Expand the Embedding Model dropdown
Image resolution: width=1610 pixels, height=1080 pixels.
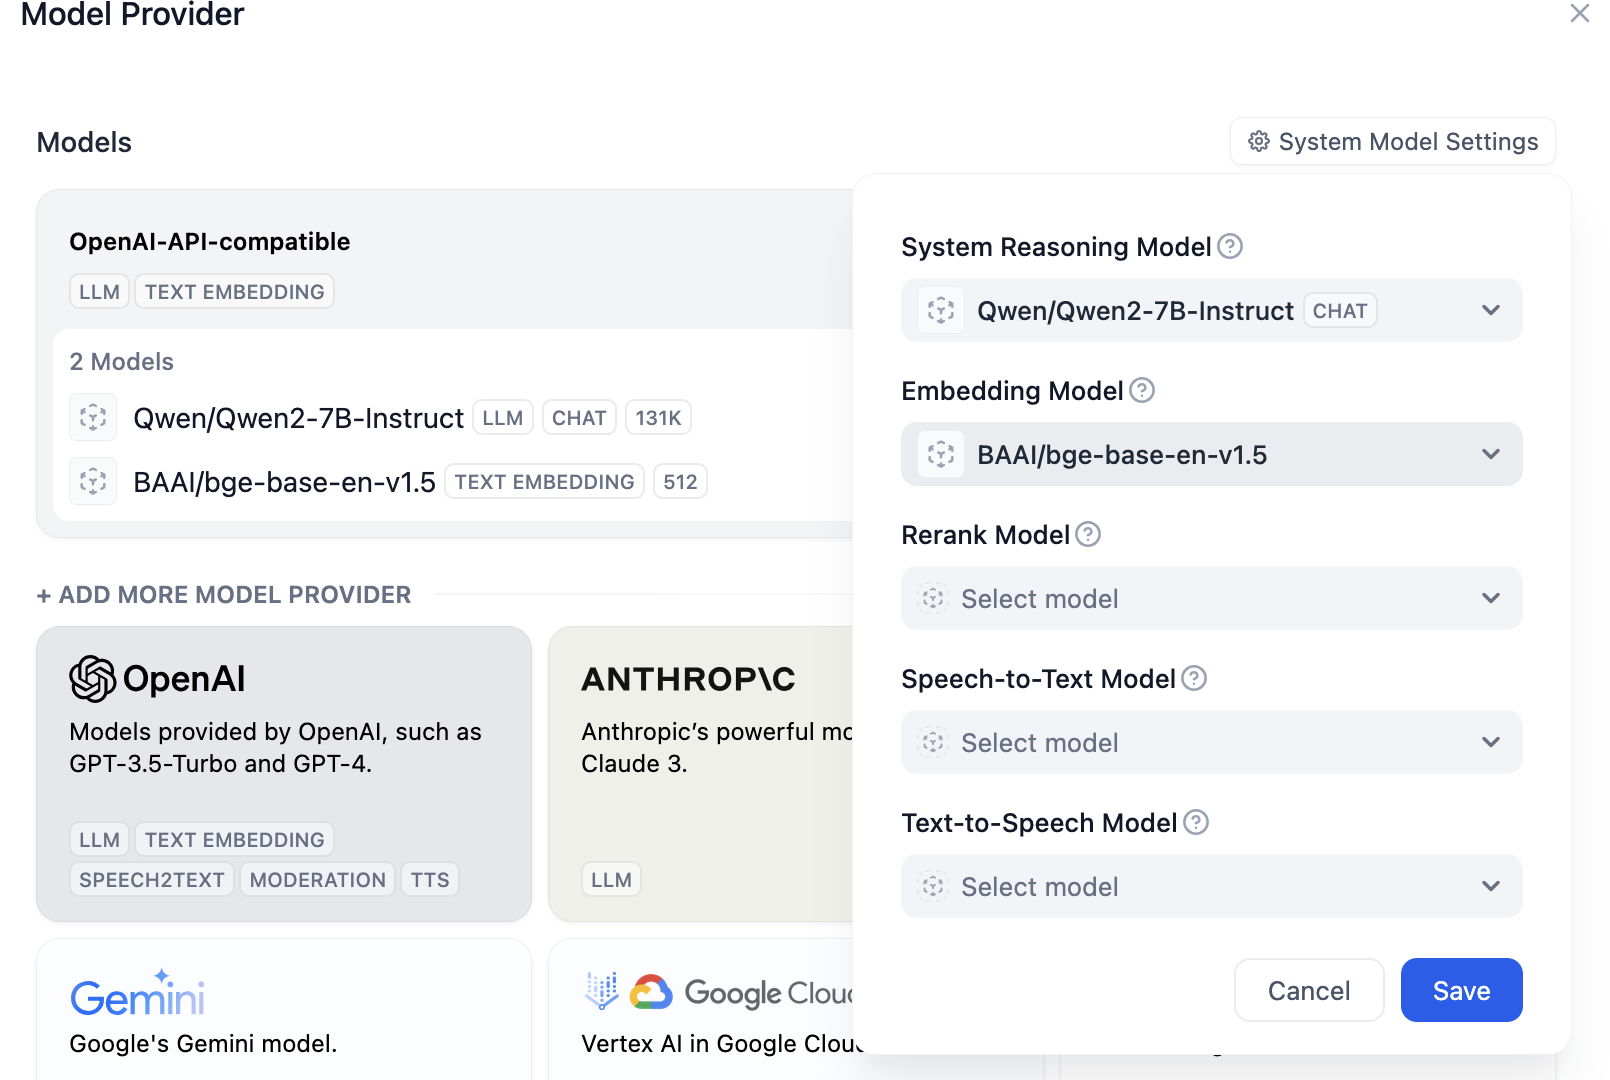coord(1211,454)
